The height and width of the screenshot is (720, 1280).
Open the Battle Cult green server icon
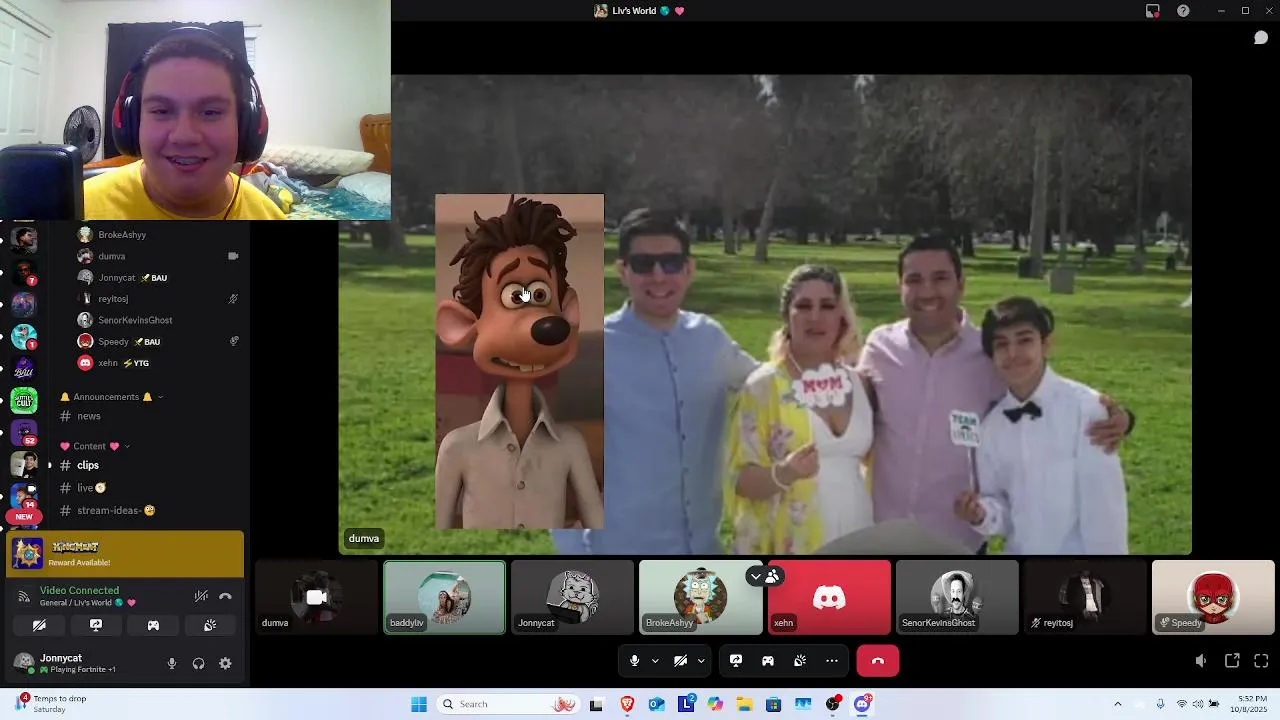point(24,402)
